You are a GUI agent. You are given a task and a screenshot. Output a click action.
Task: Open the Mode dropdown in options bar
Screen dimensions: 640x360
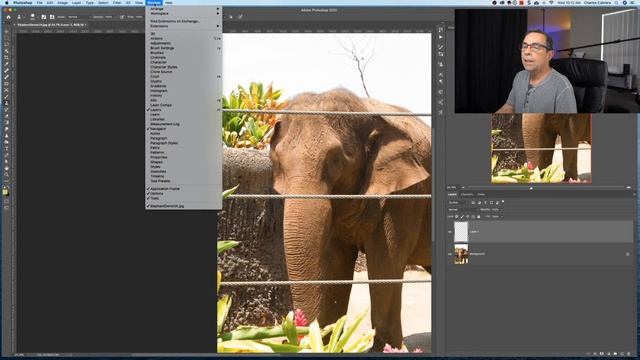pyautogui.click(x=78, y=17)
